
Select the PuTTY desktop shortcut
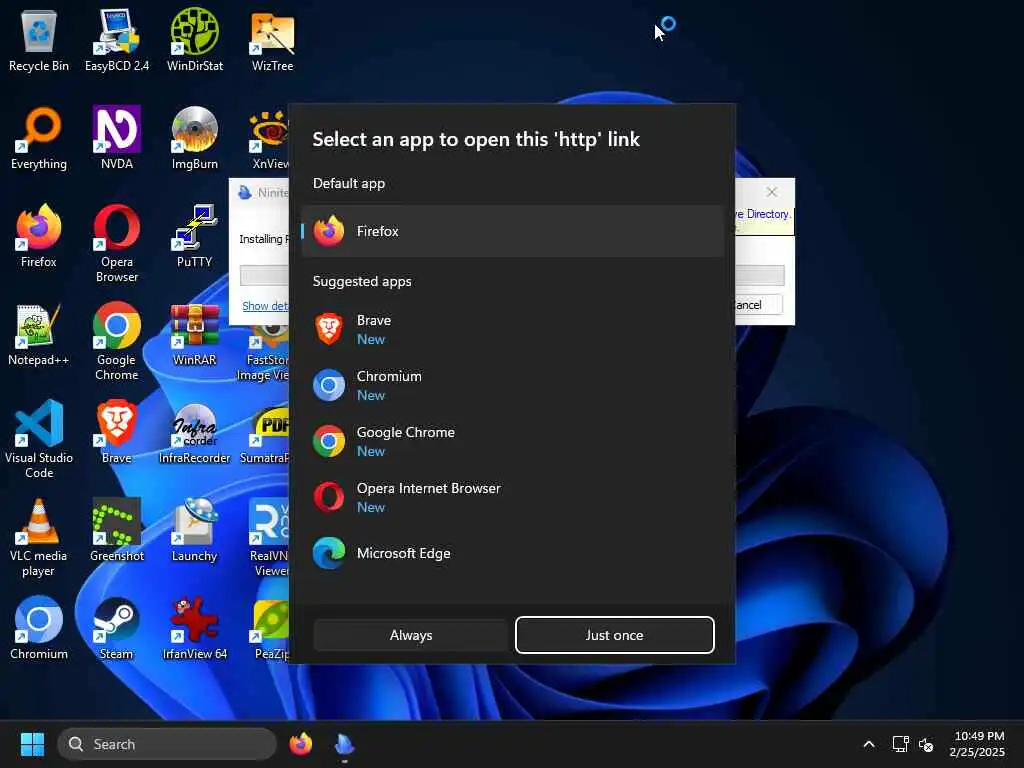click(195, 236)
